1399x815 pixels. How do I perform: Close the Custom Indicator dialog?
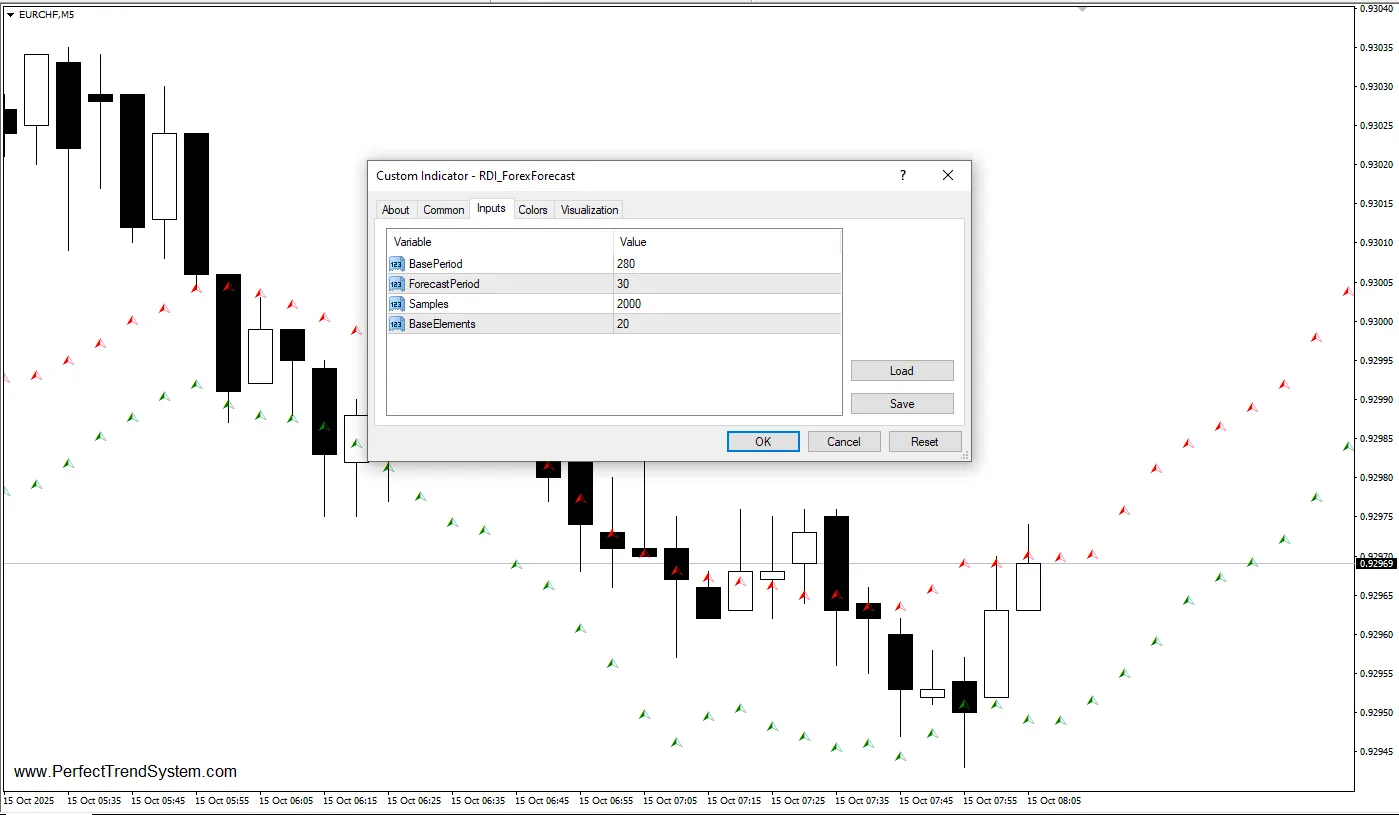point(948,176)
